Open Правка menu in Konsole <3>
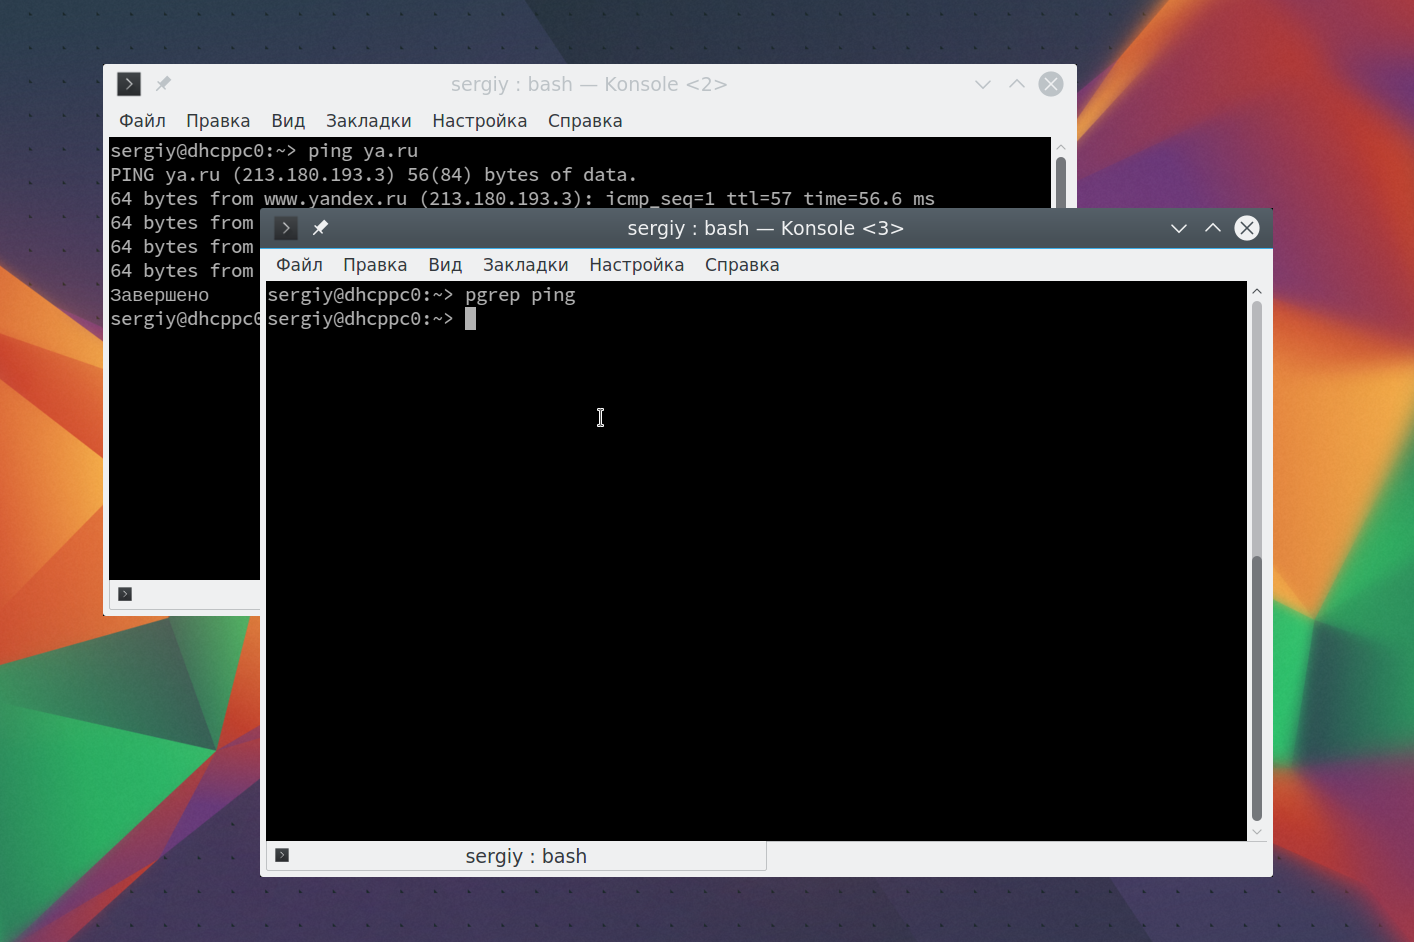 pos(375,265)
